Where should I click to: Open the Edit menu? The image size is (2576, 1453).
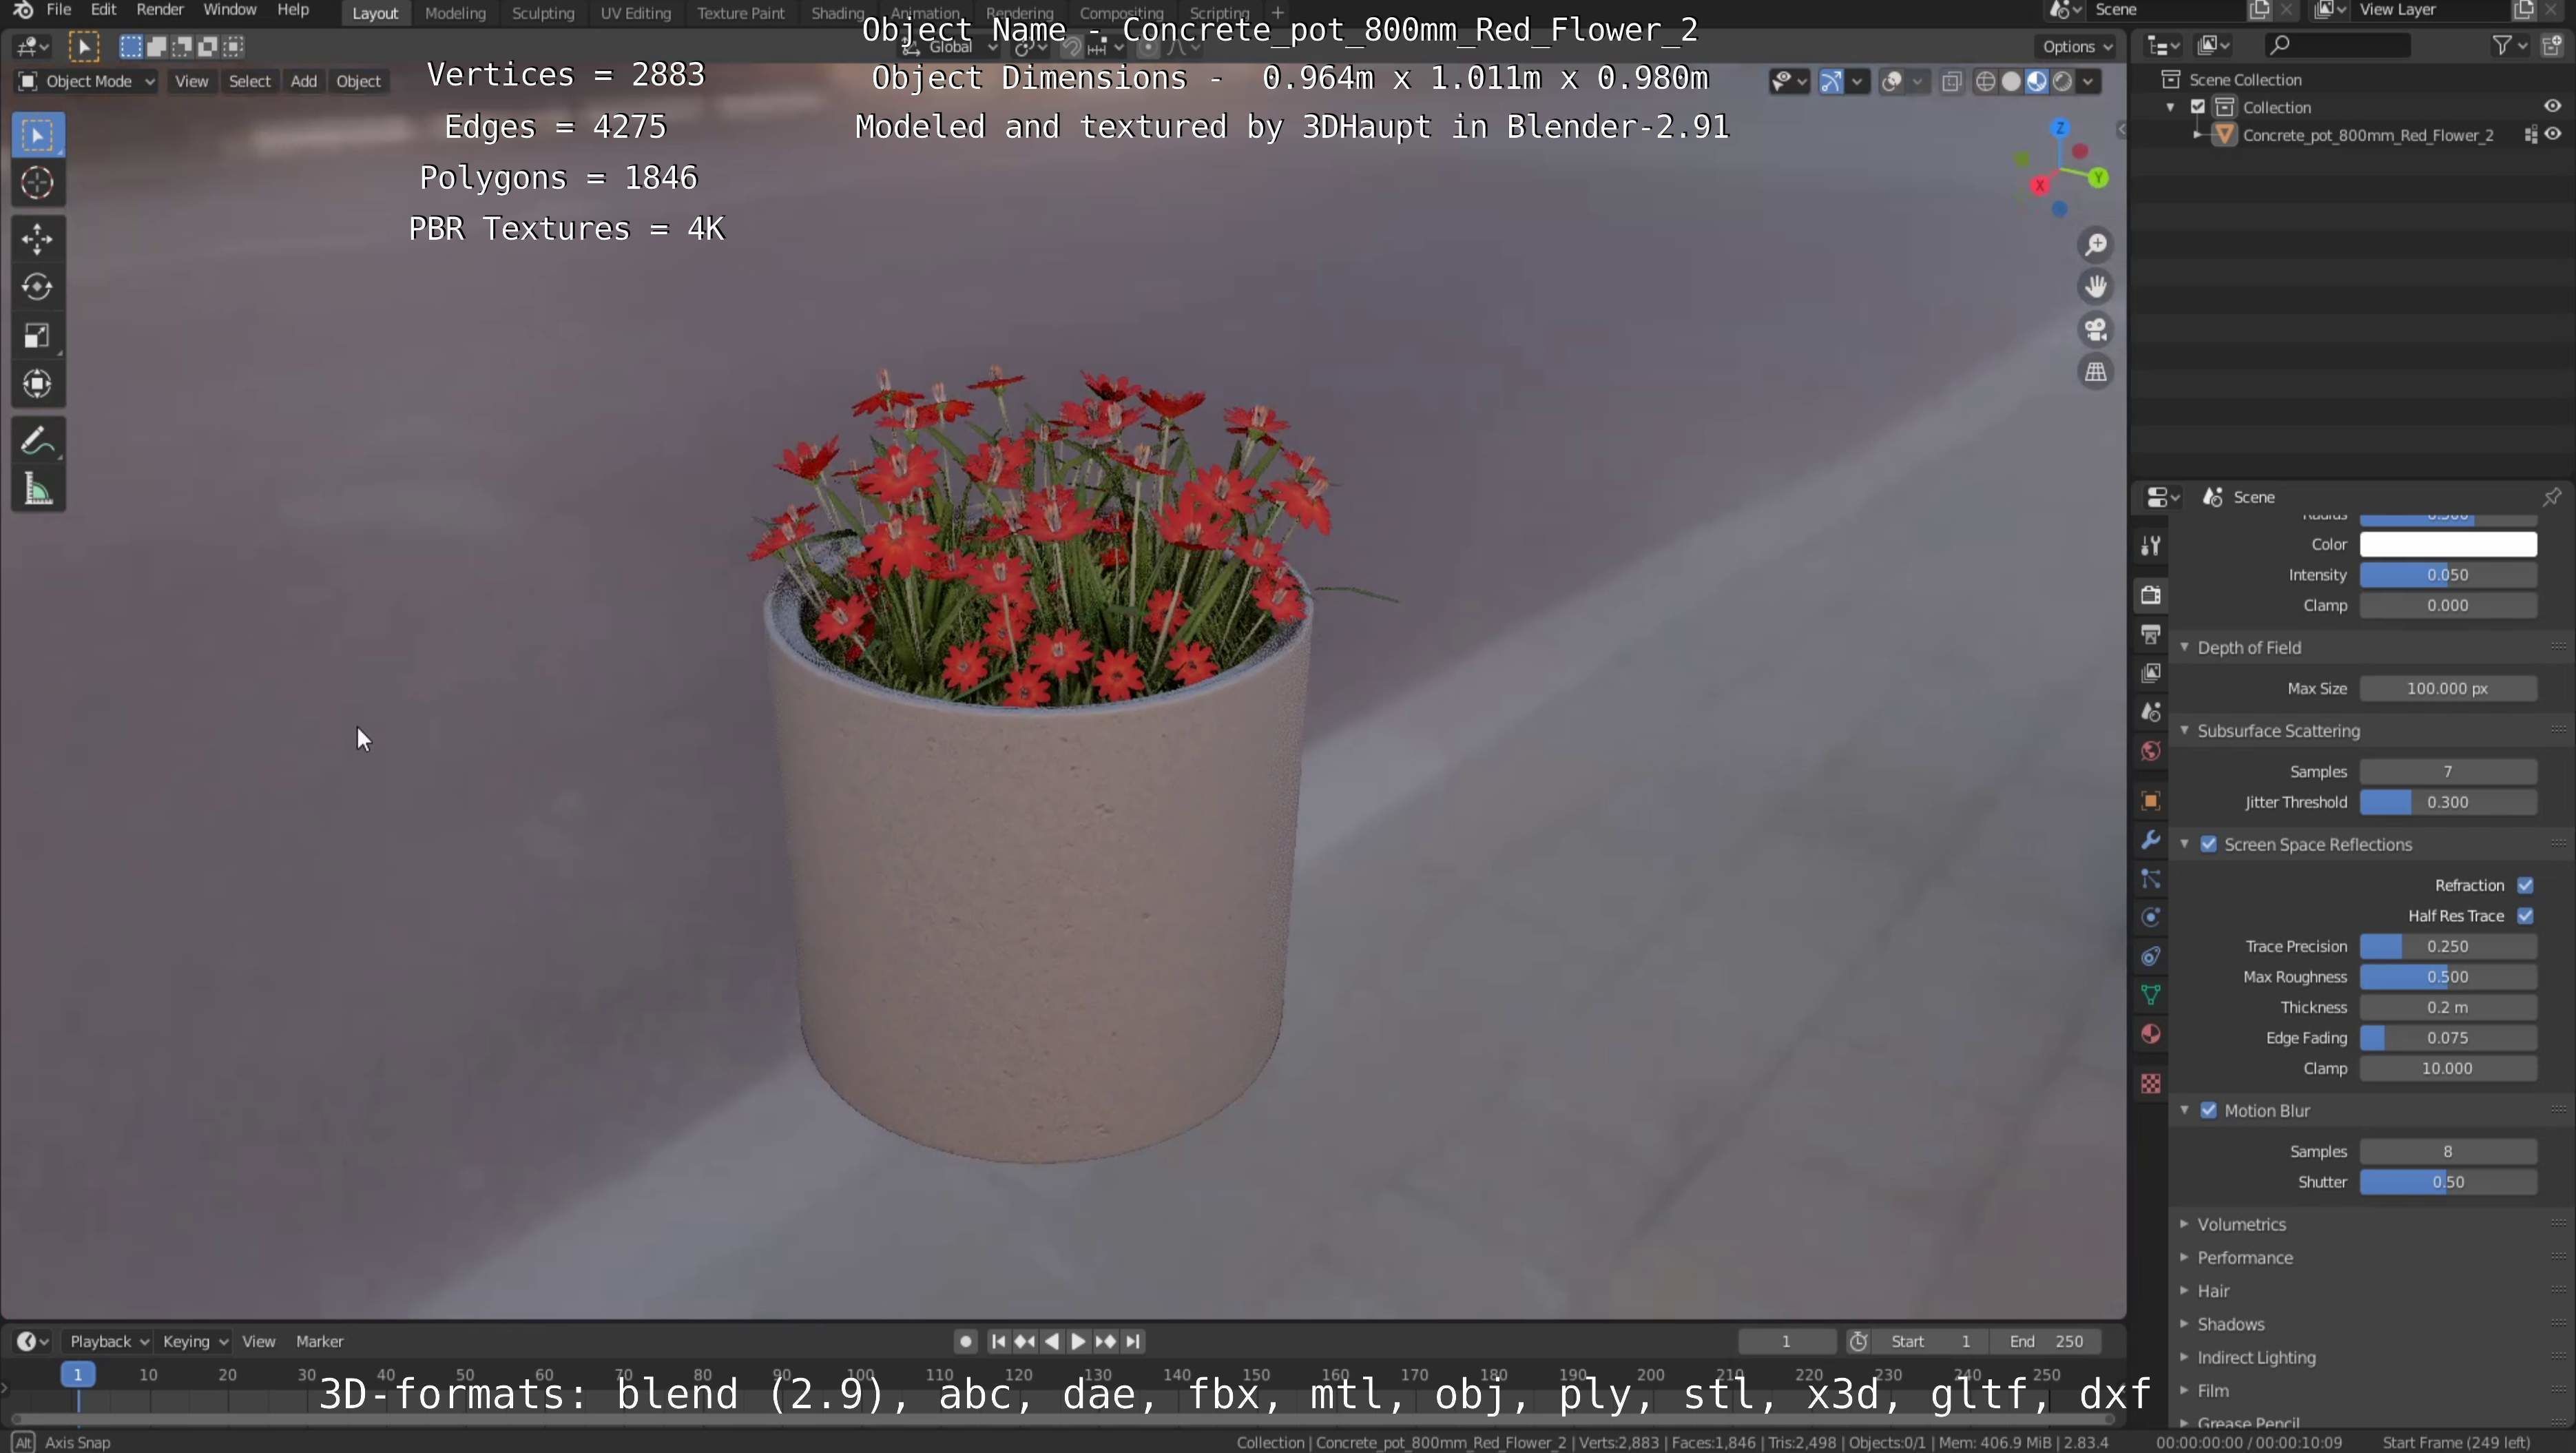point(103,10)
